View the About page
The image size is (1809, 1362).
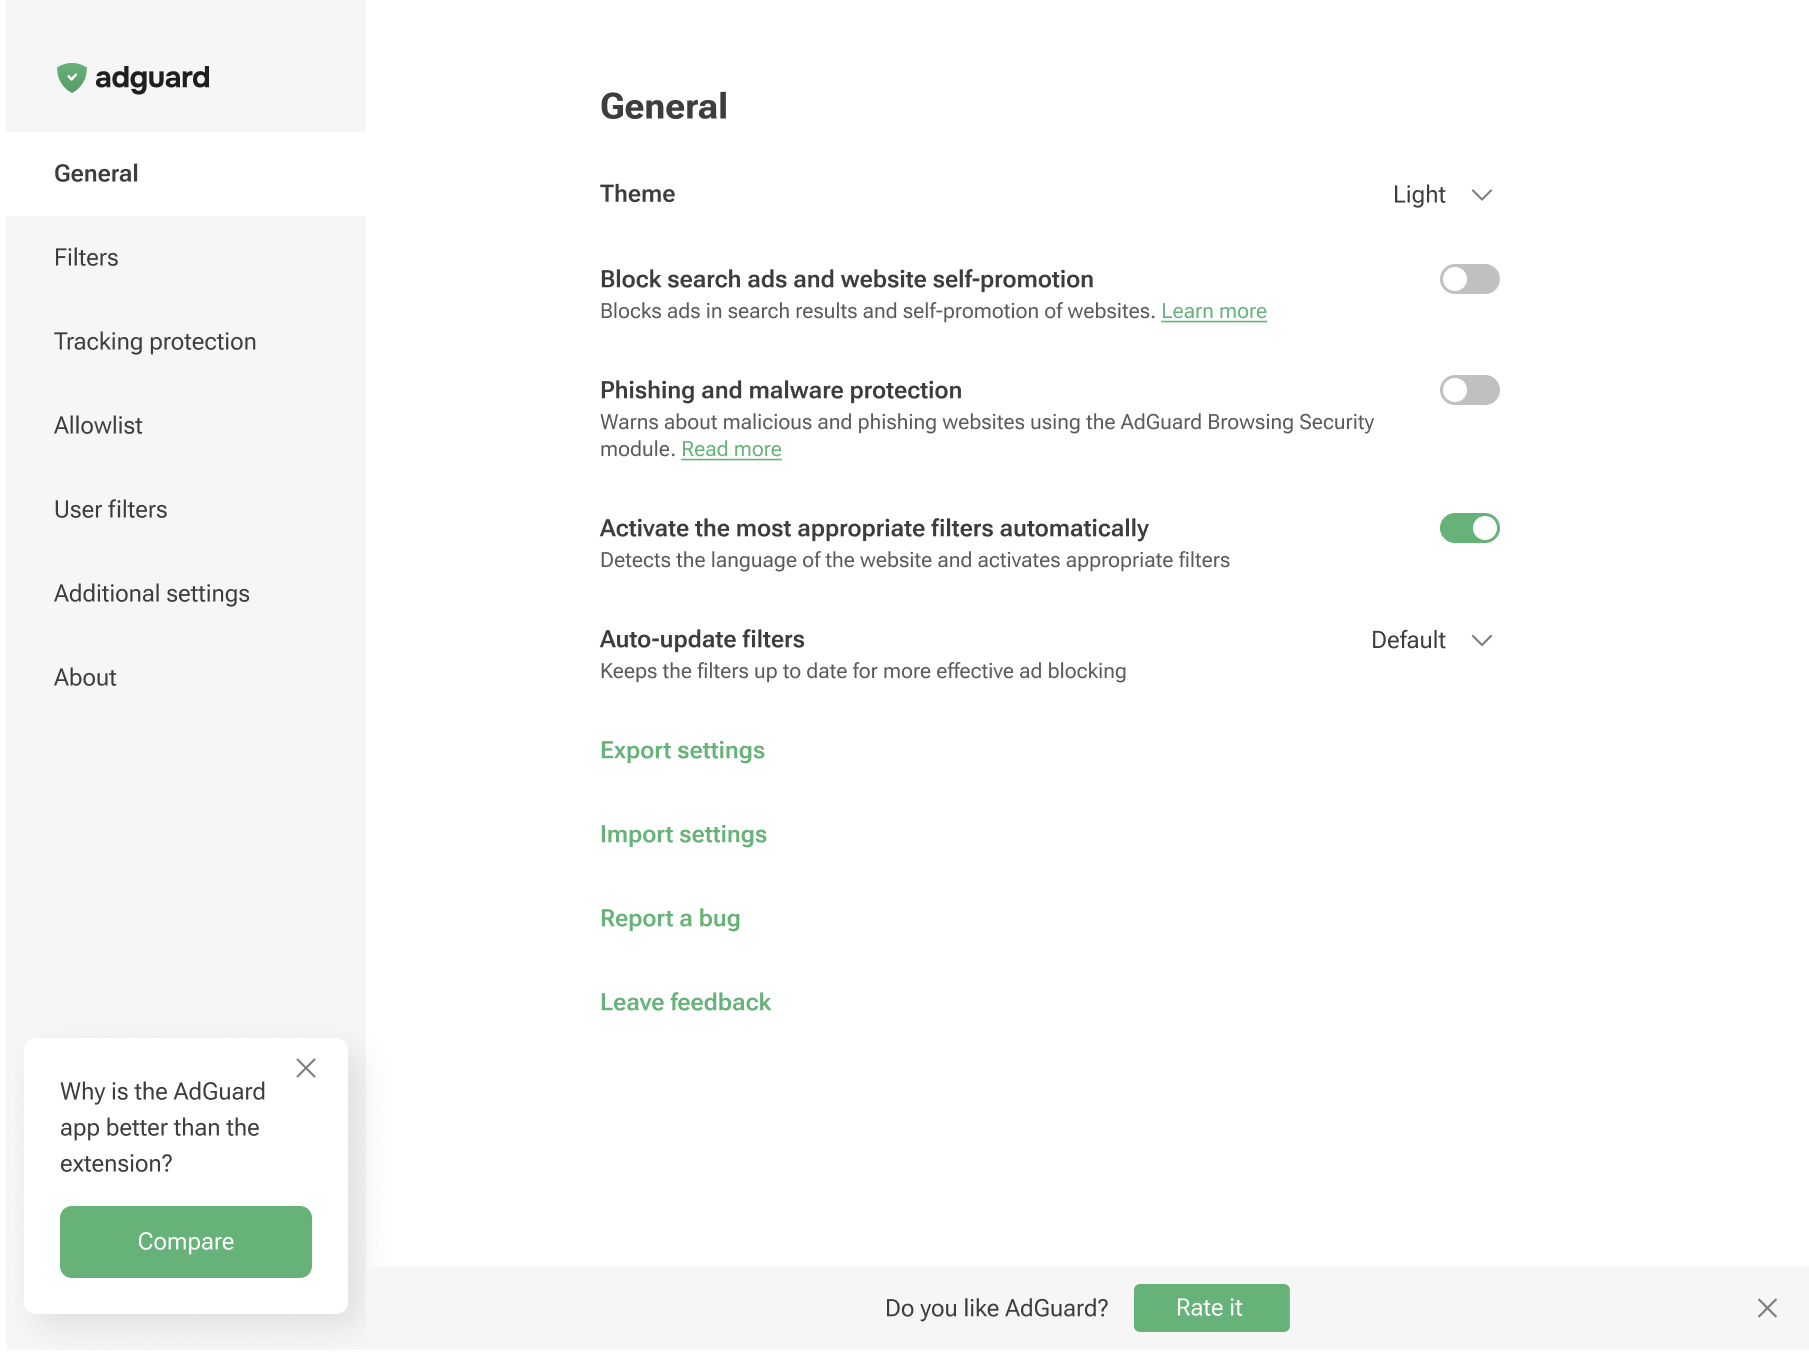(186, 678)
